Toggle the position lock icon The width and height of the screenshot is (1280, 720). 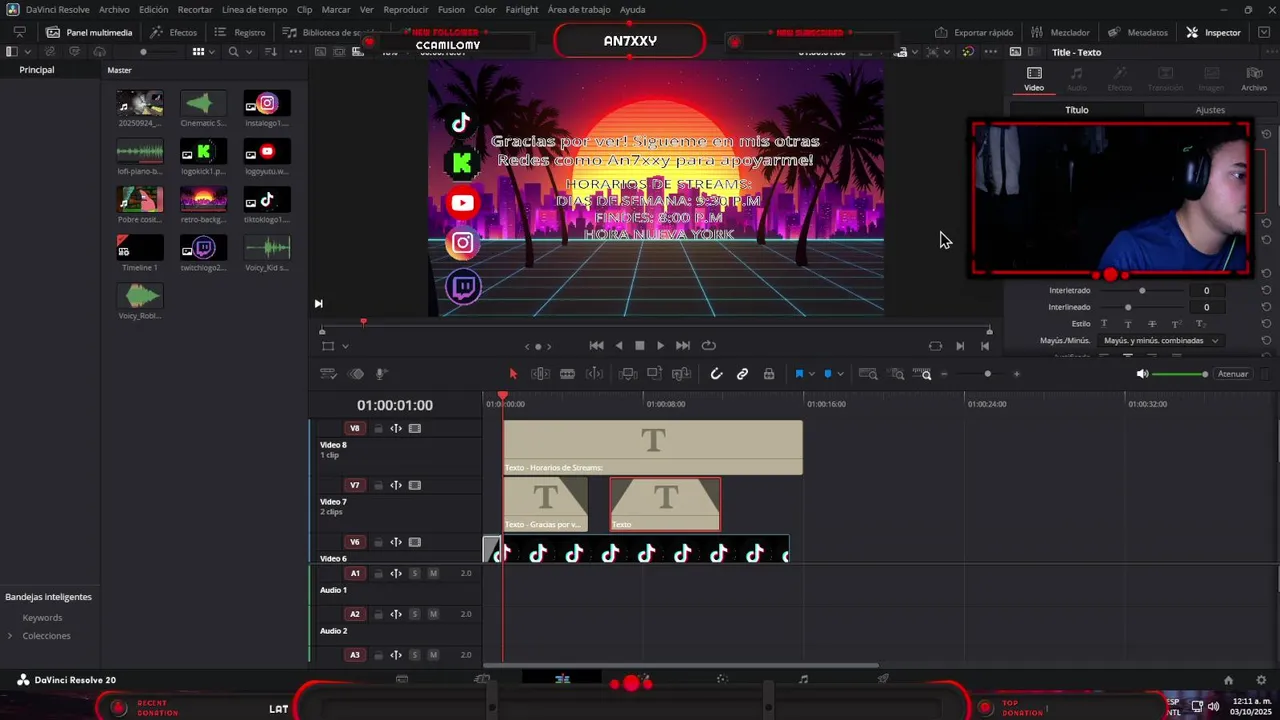pyautogui.click(x=769, y=374)
